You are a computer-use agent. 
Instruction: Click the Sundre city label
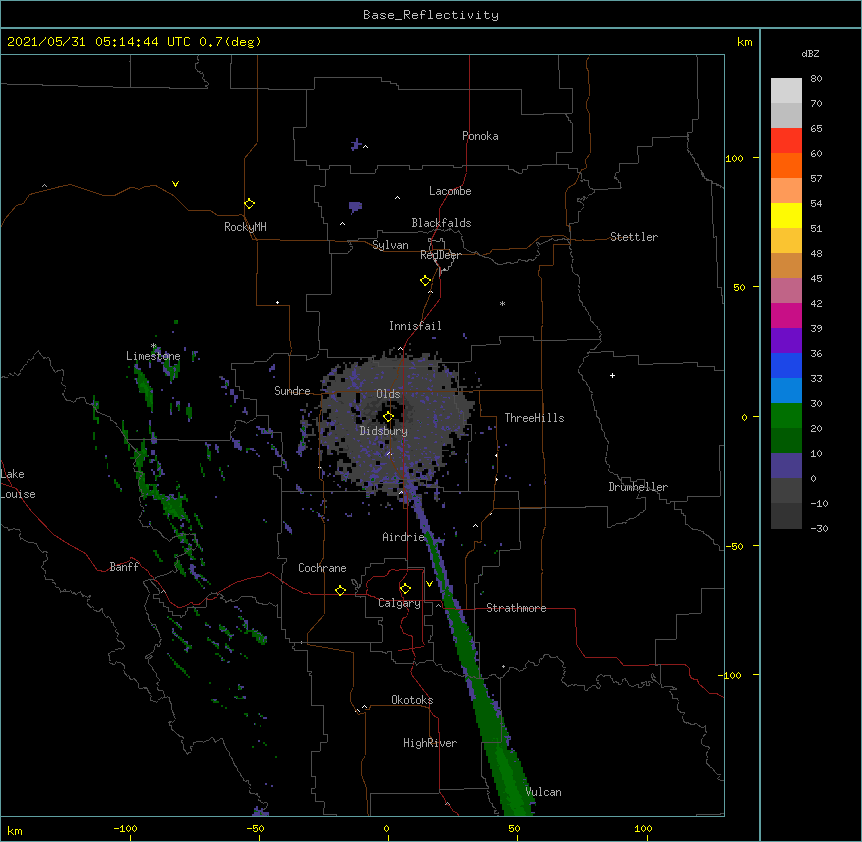292,391
